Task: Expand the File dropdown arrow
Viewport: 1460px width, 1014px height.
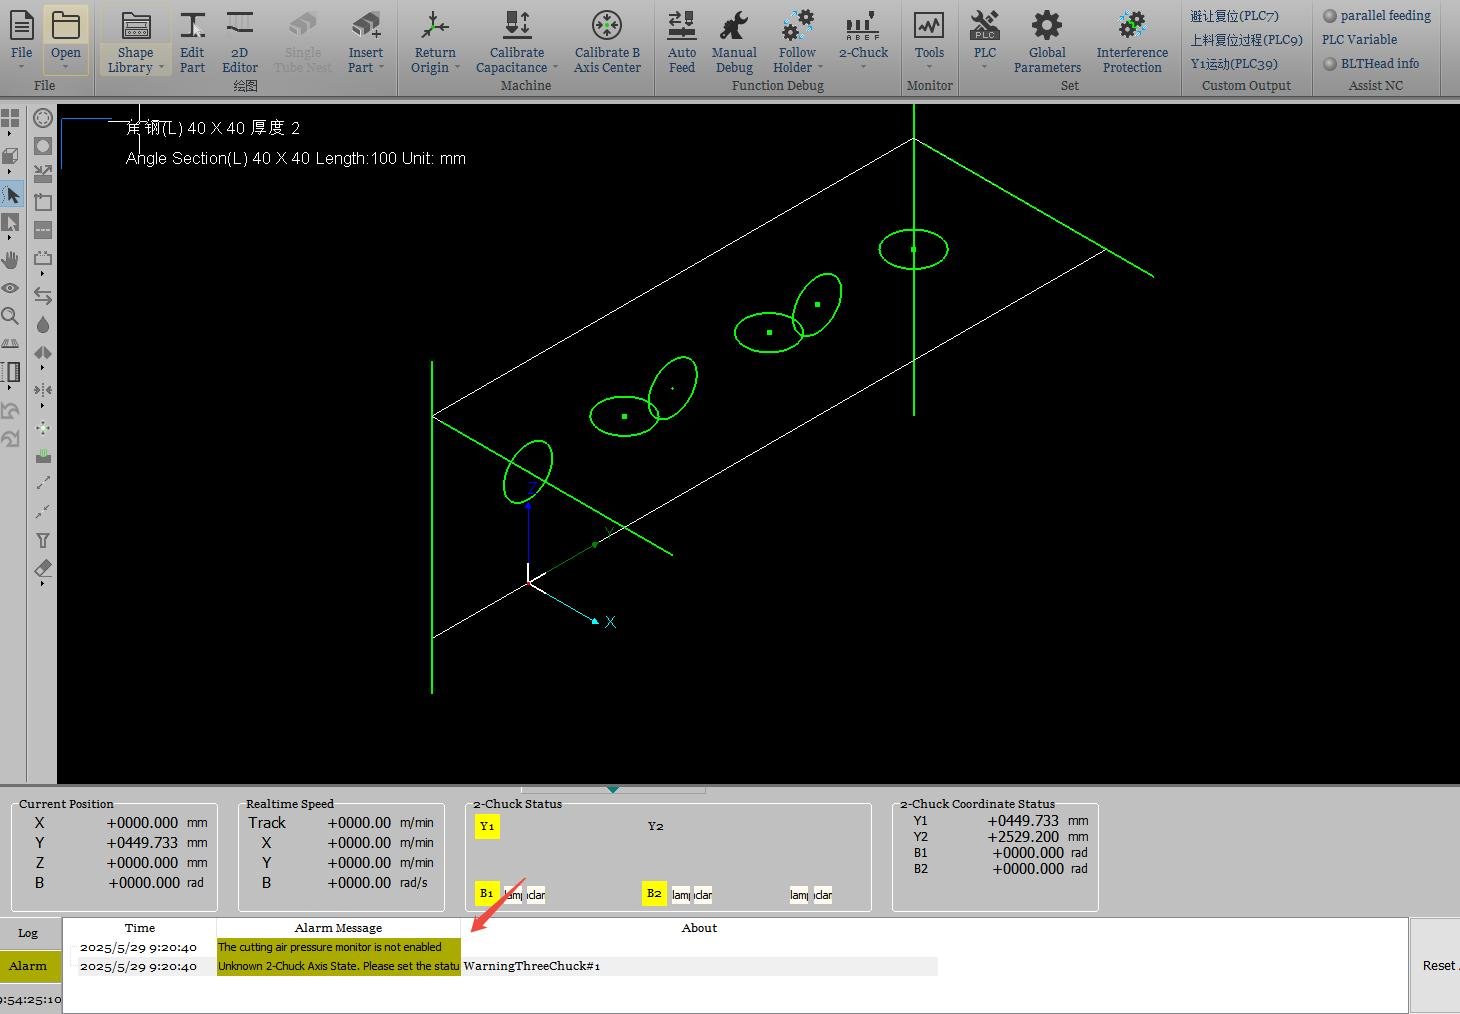Action: 21,67
